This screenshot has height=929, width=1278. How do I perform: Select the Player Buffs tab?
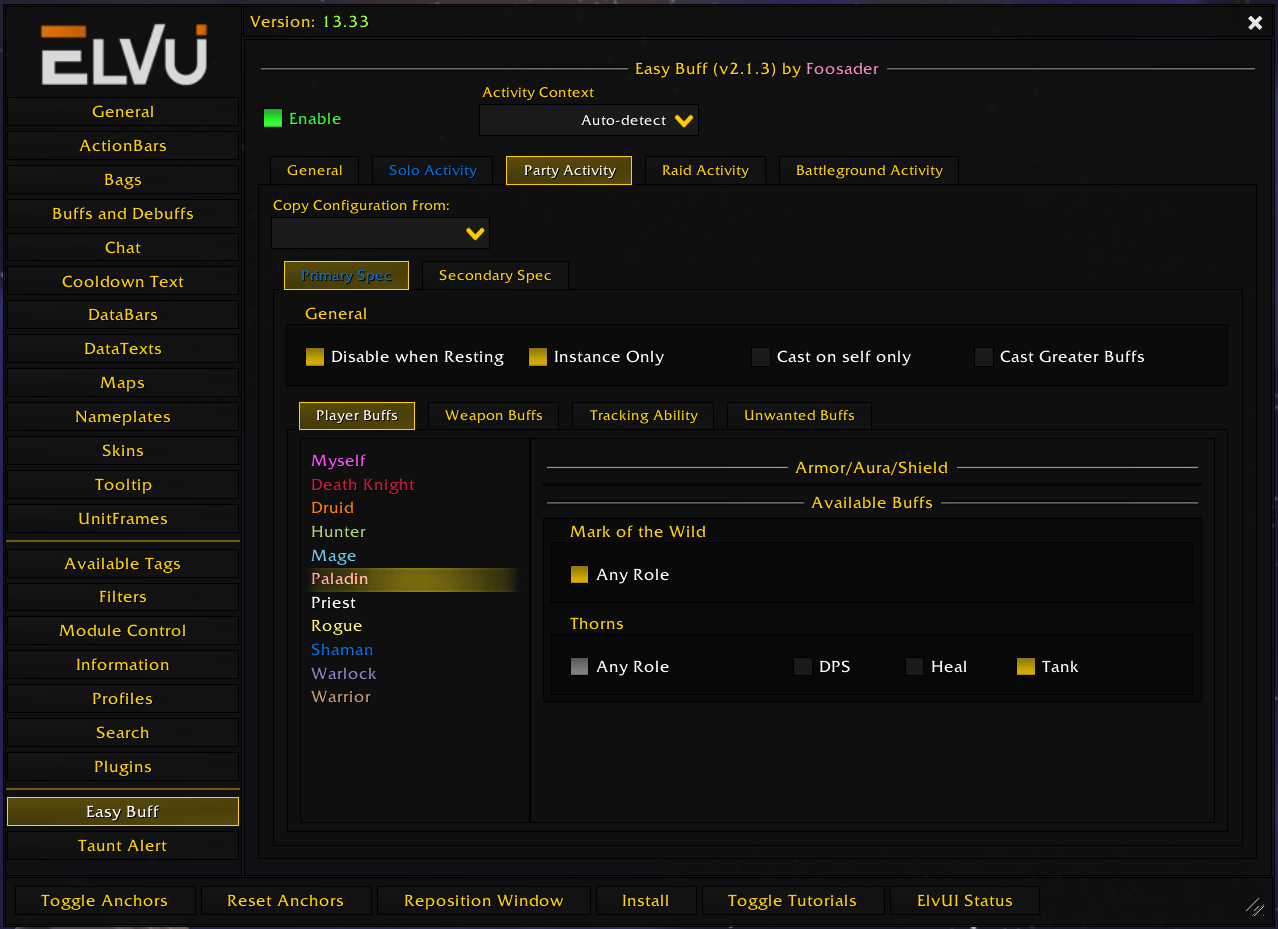click(357, 415)
